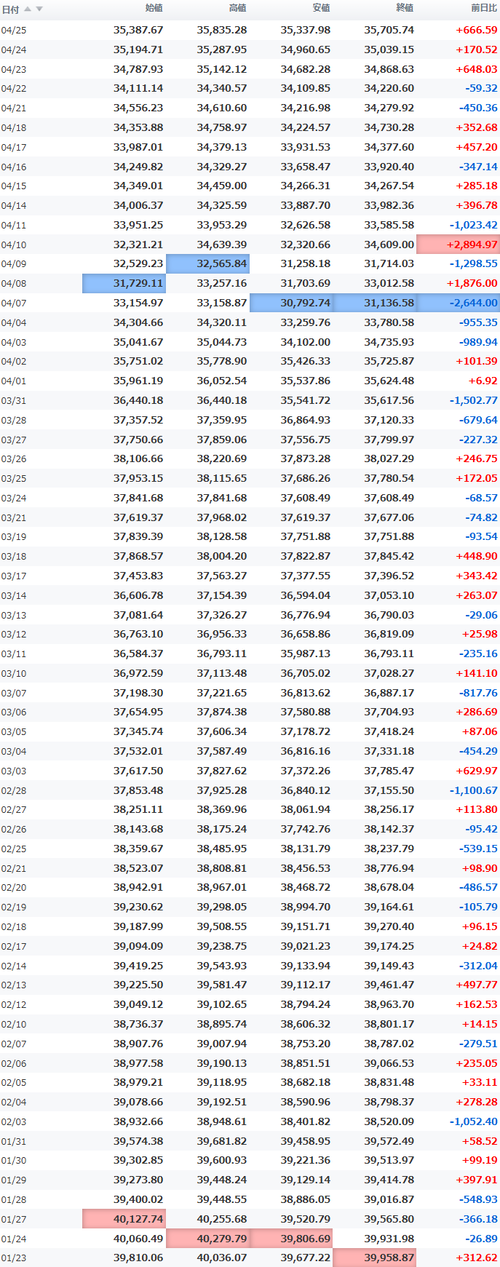Sort dates ascending with the up arrow

click(x=28, y=8)
